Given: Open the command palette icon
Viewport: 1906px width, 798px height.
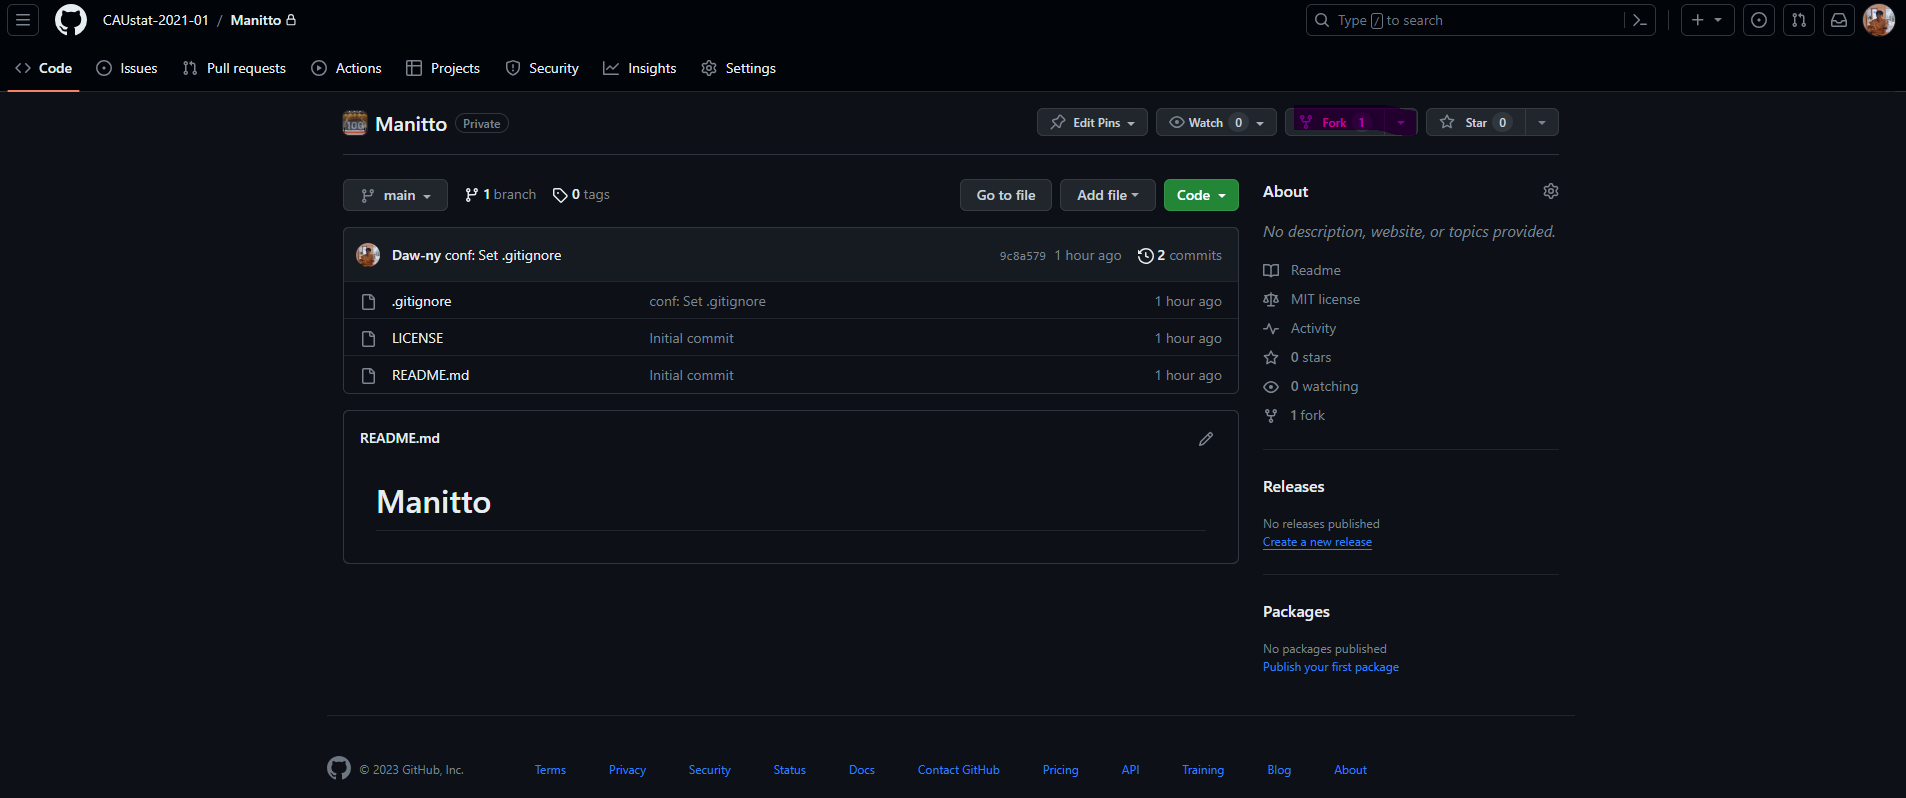Looking at the screenshot, I should click(1640, 20).
